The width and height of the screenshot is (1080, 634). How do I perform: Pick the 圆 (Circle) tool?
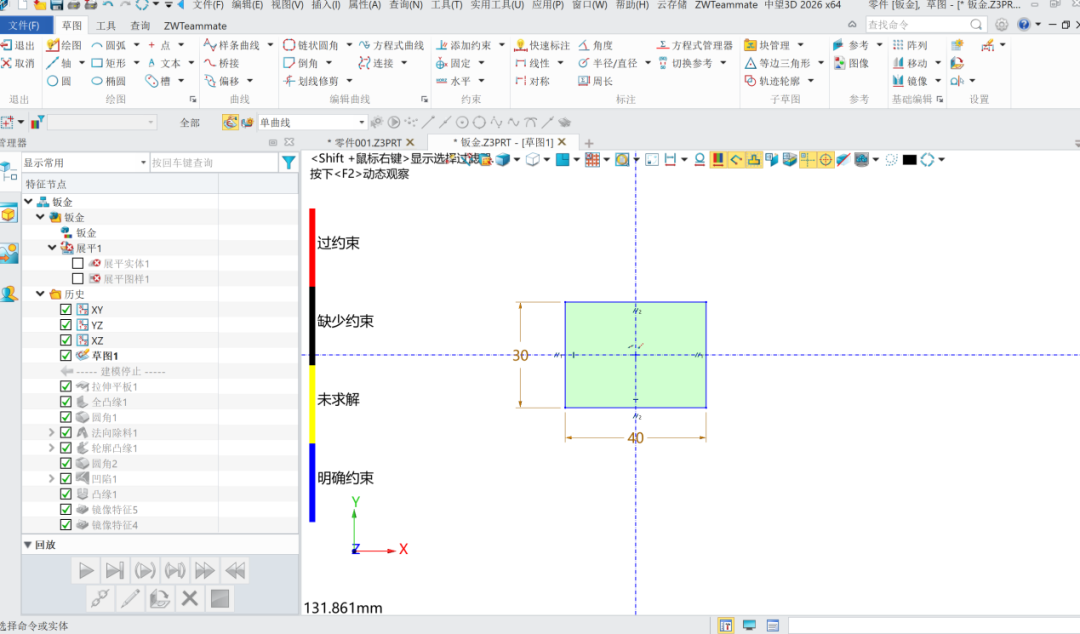click(x=59, y=81)
